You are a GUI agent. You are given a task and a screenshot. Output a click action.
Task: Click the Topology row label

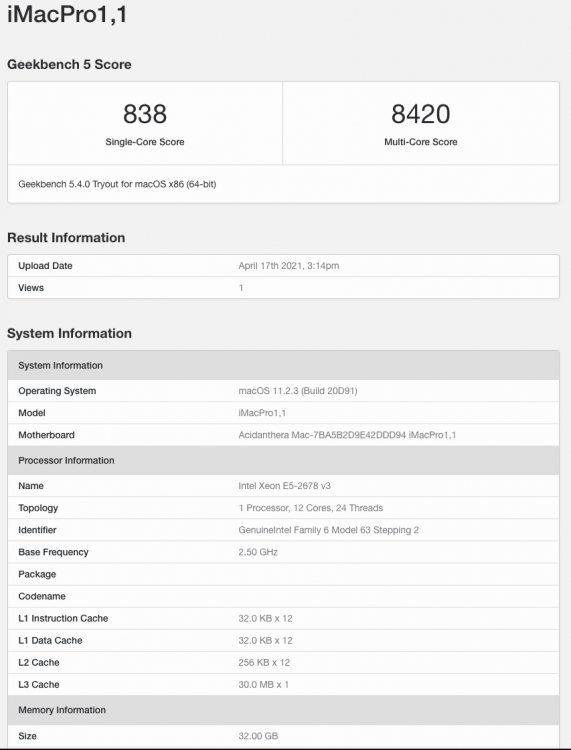[38, 508]
